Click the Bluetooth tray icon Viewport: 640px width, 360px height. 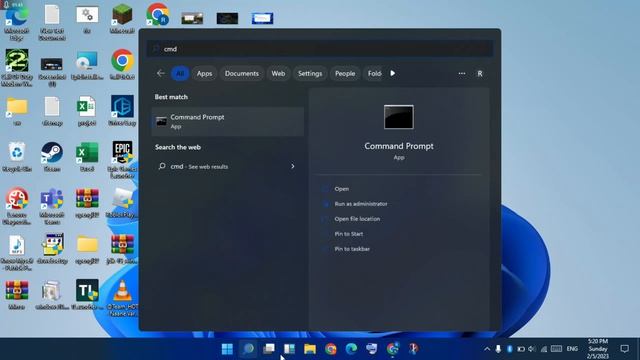coord(510,349)
